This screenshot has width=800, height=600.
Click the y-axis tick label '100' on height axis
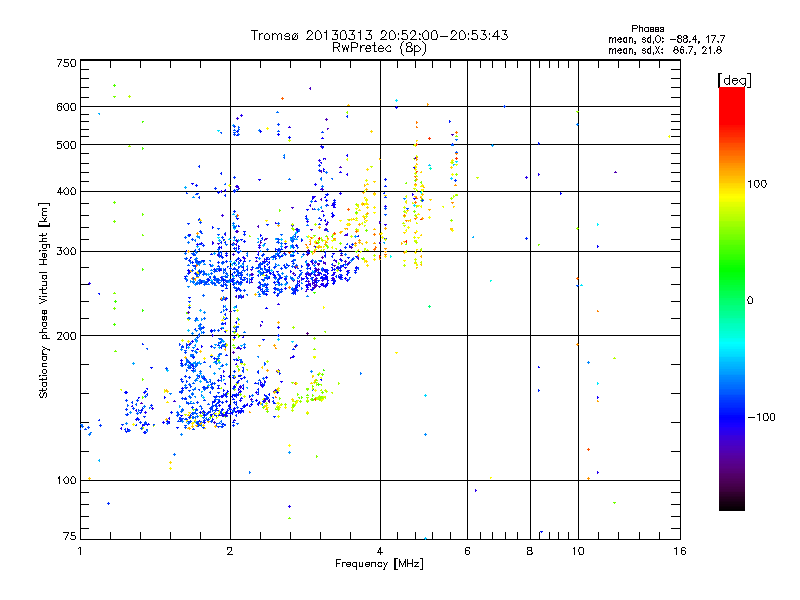coord(67,481)
